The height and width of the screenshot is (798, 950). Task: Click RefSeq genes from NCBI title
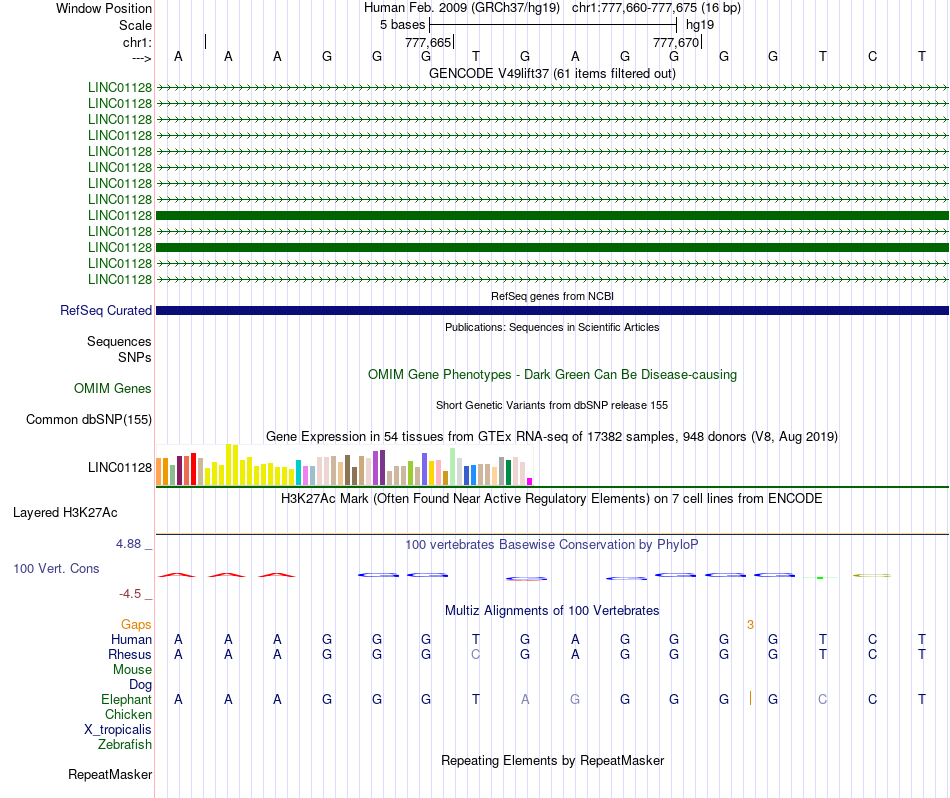coord(552,296)
